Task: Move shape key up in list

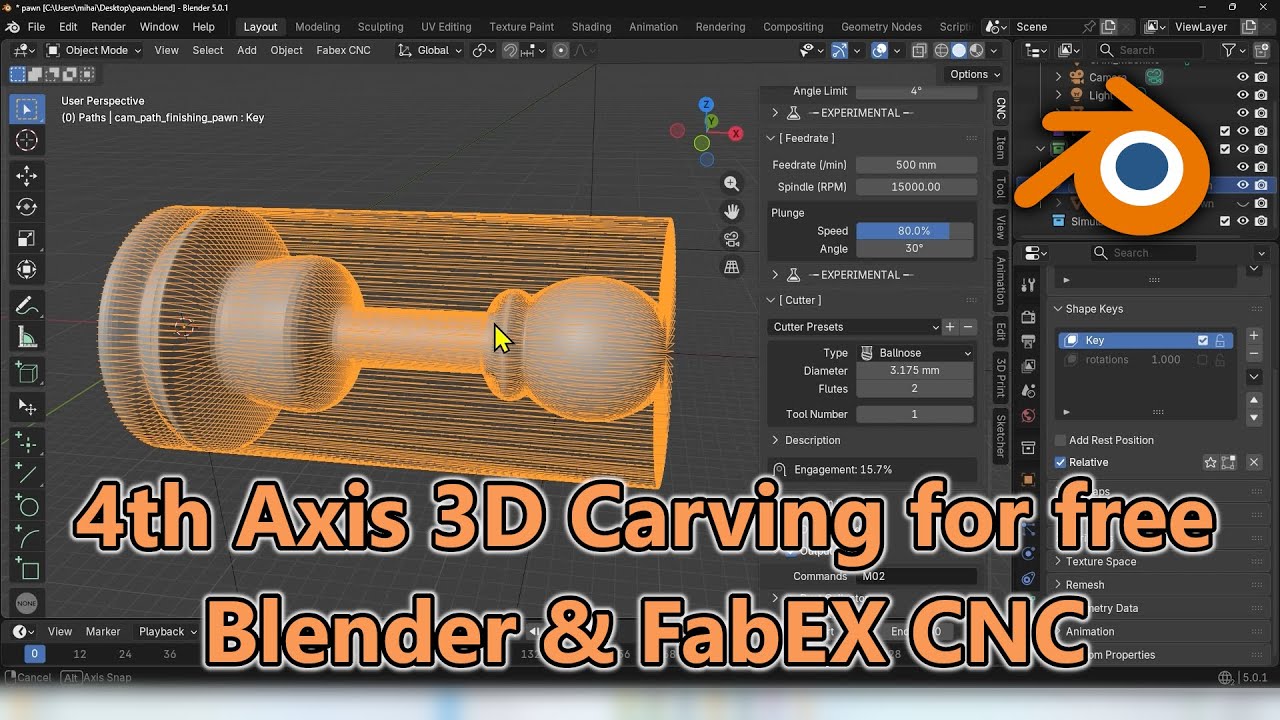Action: coord(1254,400)
